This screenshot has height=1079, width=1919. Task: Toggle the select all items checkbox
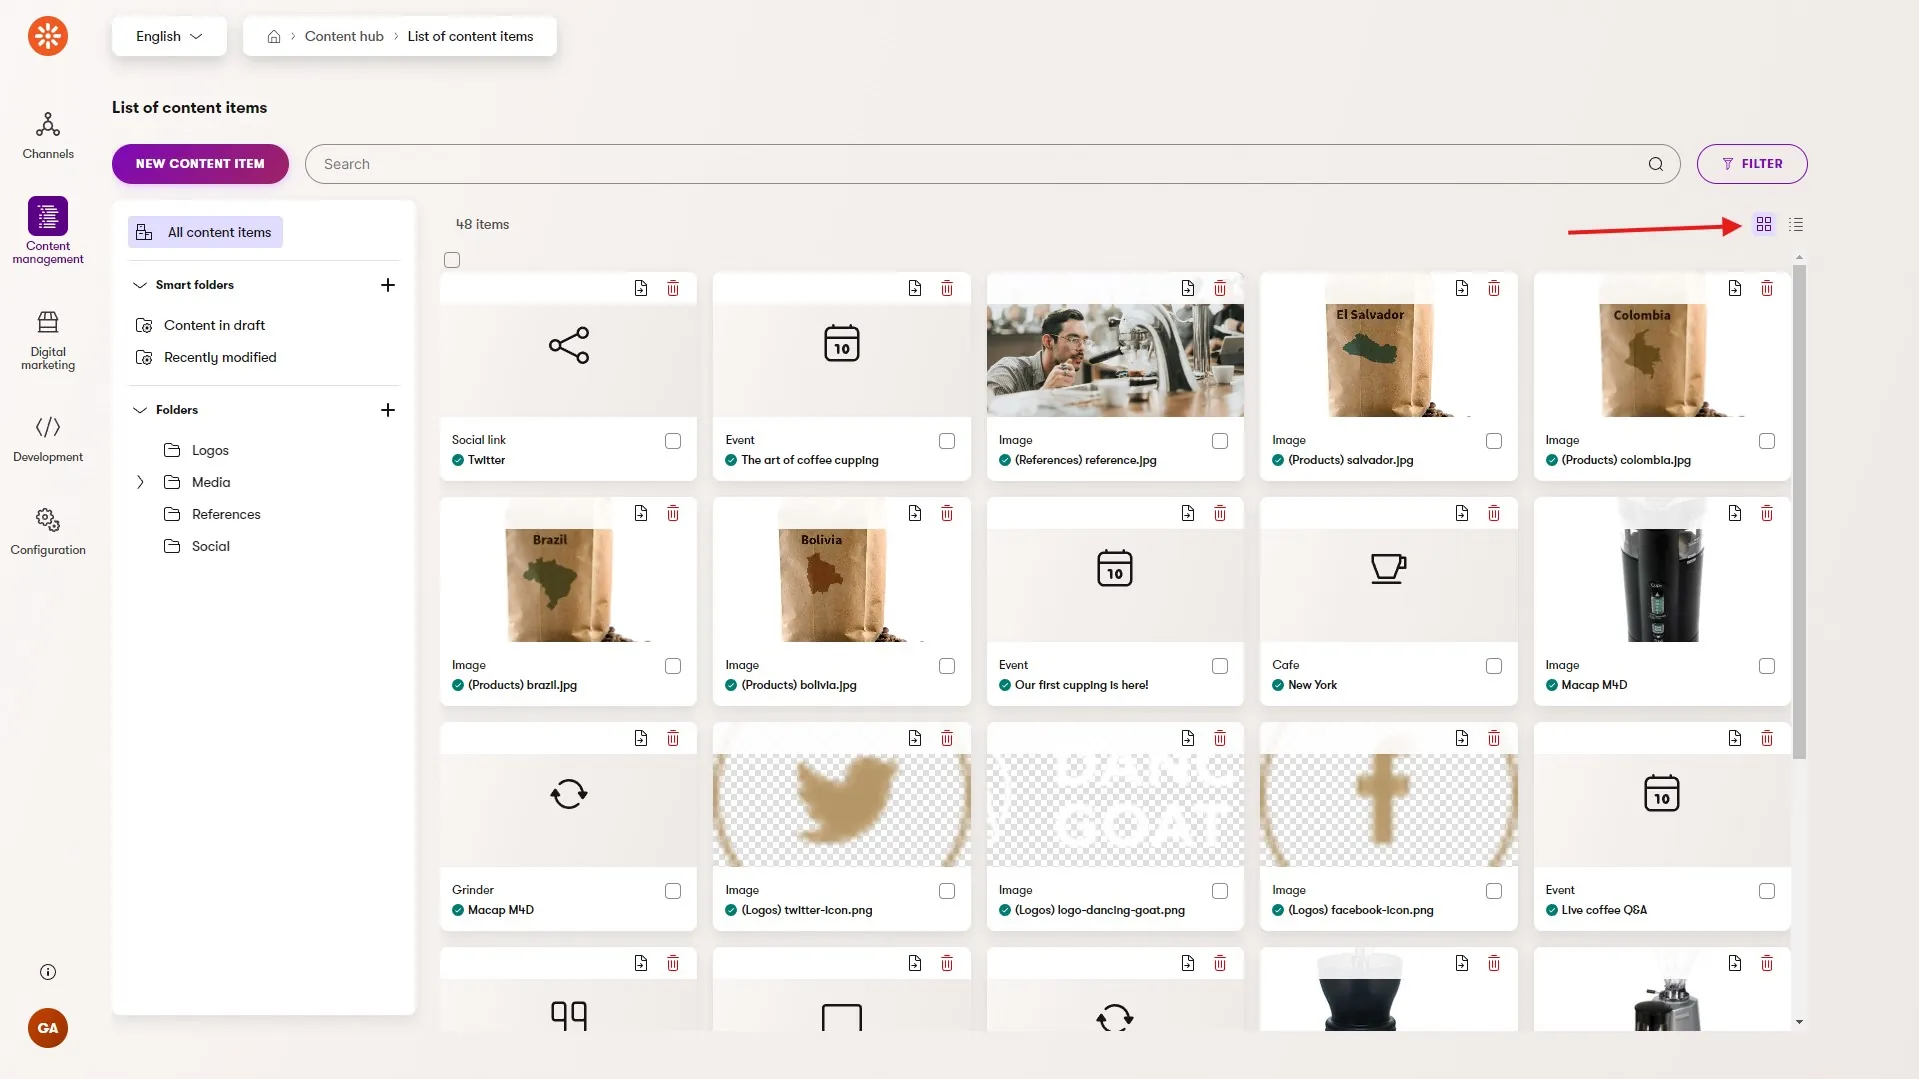(x=452, y=260)
